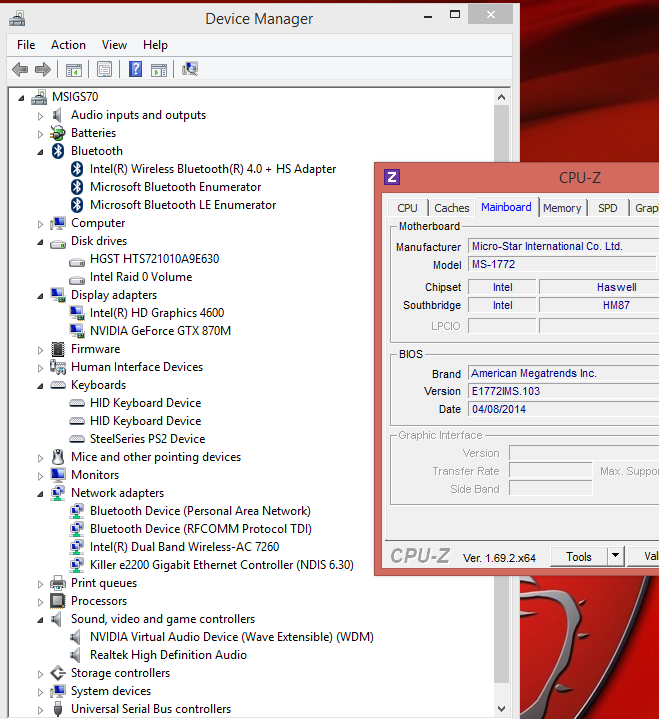Click the CPU-Z logo icon in title bar
The width and height of the screenshot is (659, 719).
coord(392,178)
